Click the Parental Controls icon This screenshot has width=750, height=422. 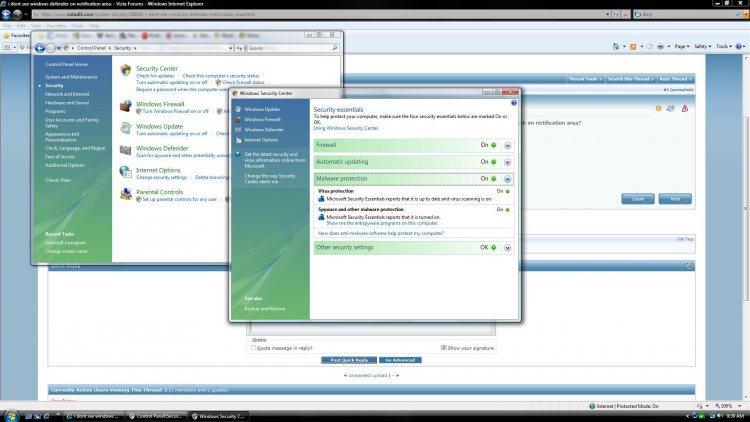[126, 194]
